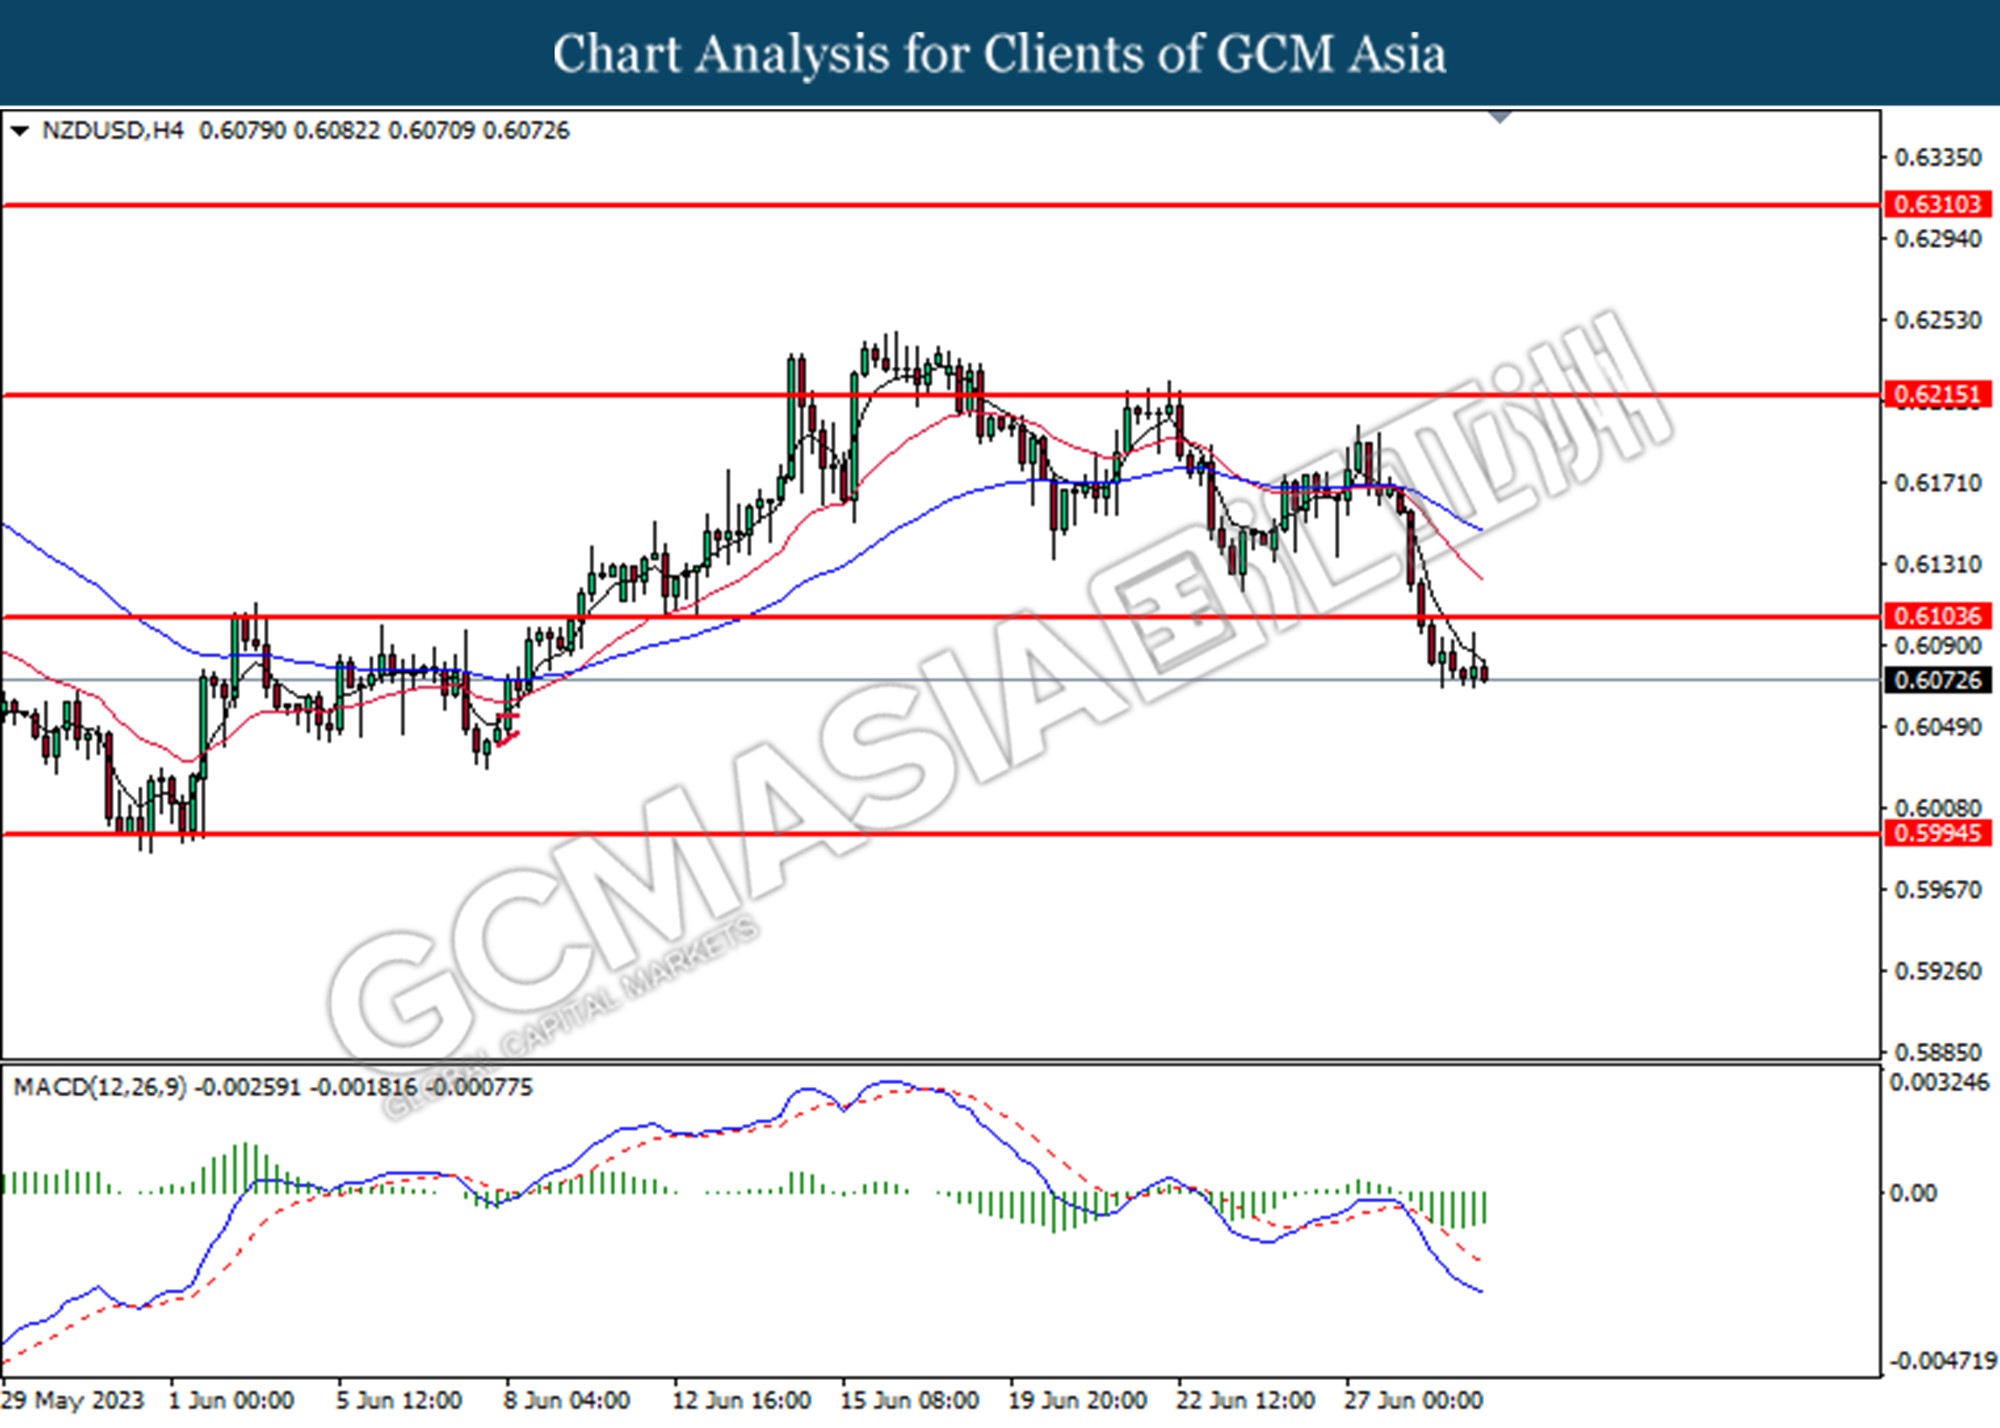The height and width of the screenshot is (1428, 2000).
Task: Select the 0.63103 resistance price label
Action: 1937,204
